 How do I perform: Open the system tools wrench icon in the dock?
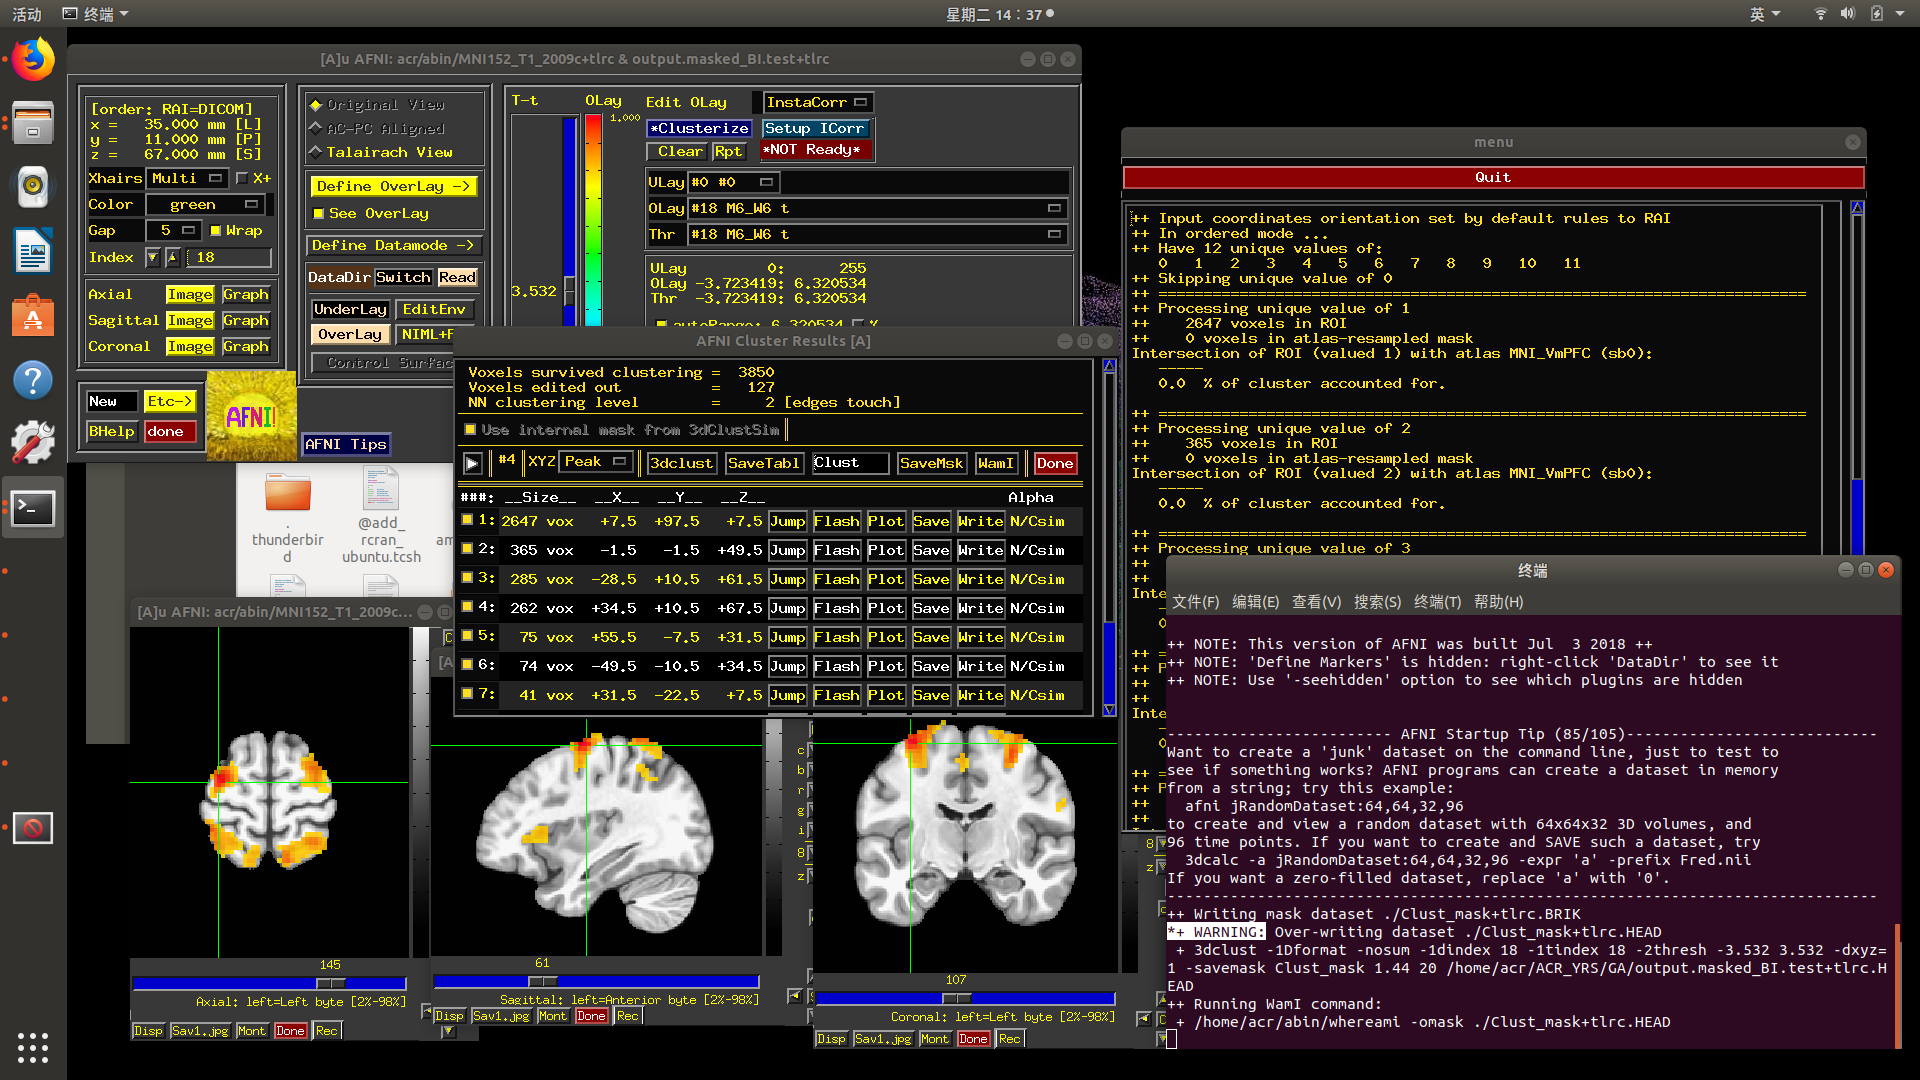(x=33, y=443)
